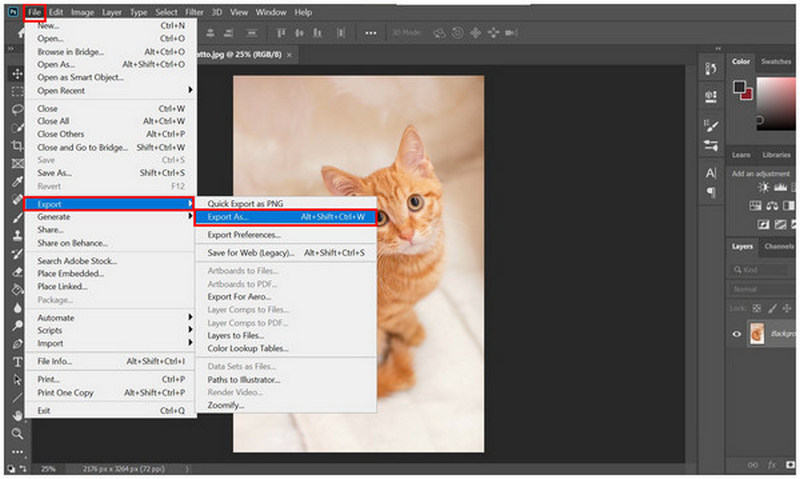Expand the Import submenu arrow
This screenshot has height=479, width=800.
click(190, 343)
